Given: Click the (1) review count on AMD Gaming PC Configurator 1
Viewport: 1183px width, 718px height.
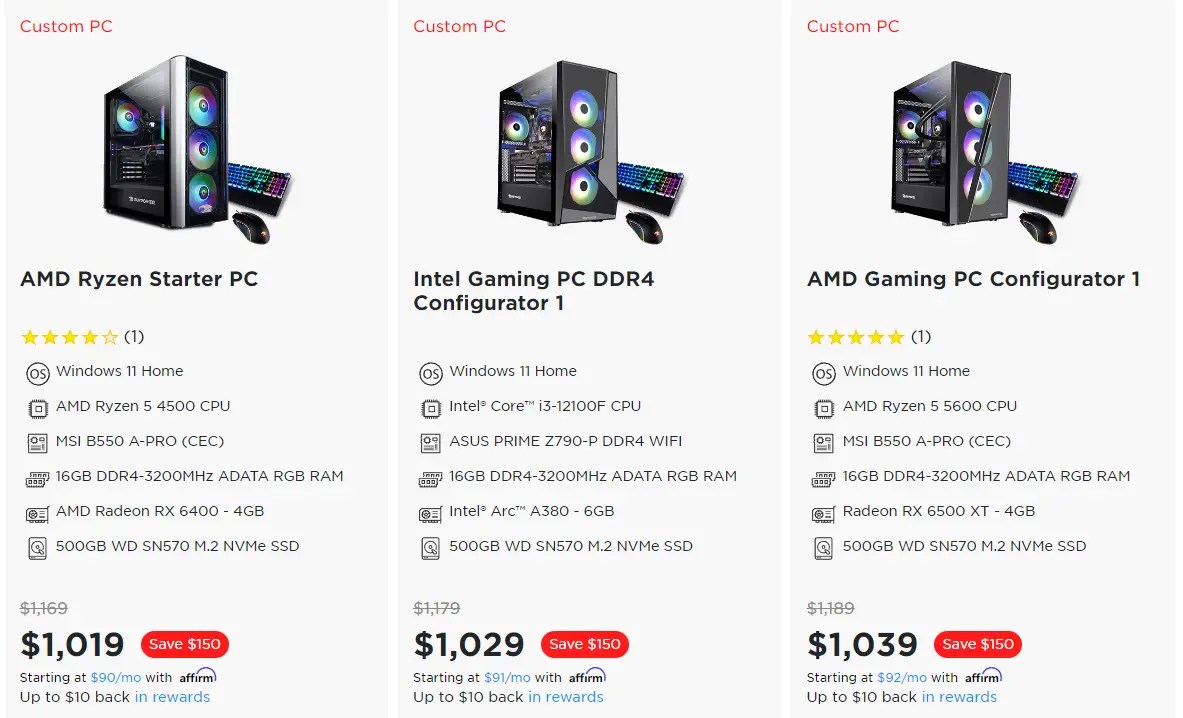Looking at the screenshot, I should click(x=920, y=337).
